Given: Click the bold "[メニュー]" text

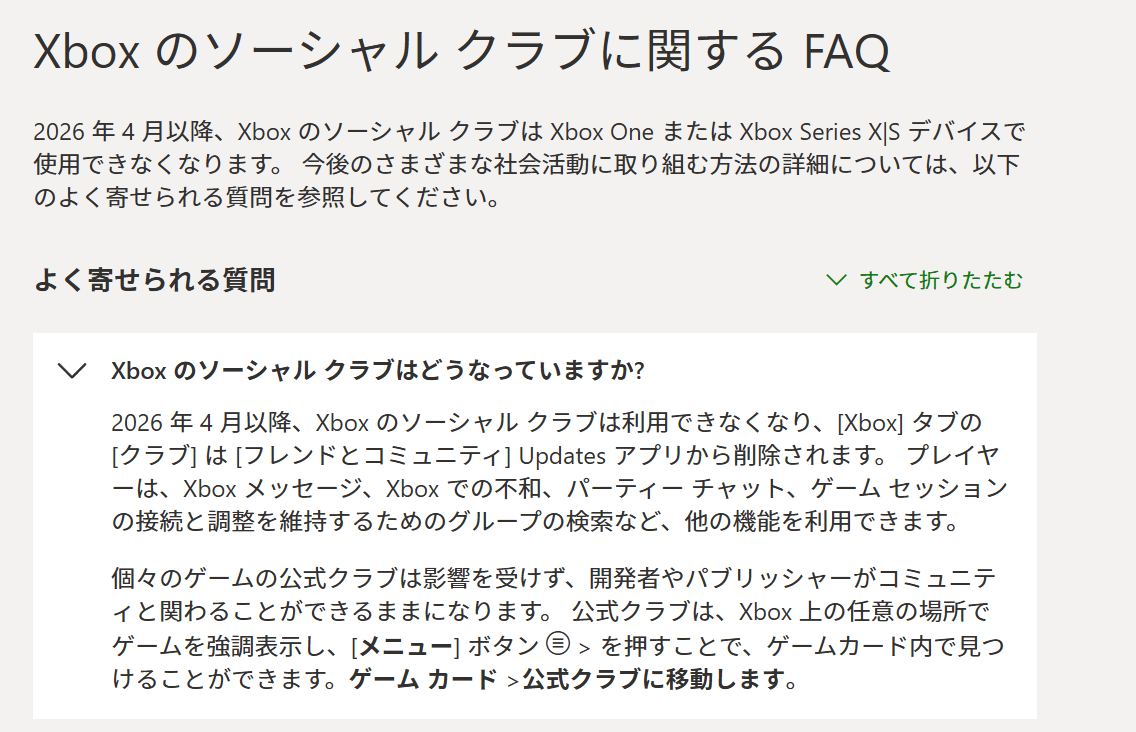Looking at the screenshot, I should click(x=404, y=646).
